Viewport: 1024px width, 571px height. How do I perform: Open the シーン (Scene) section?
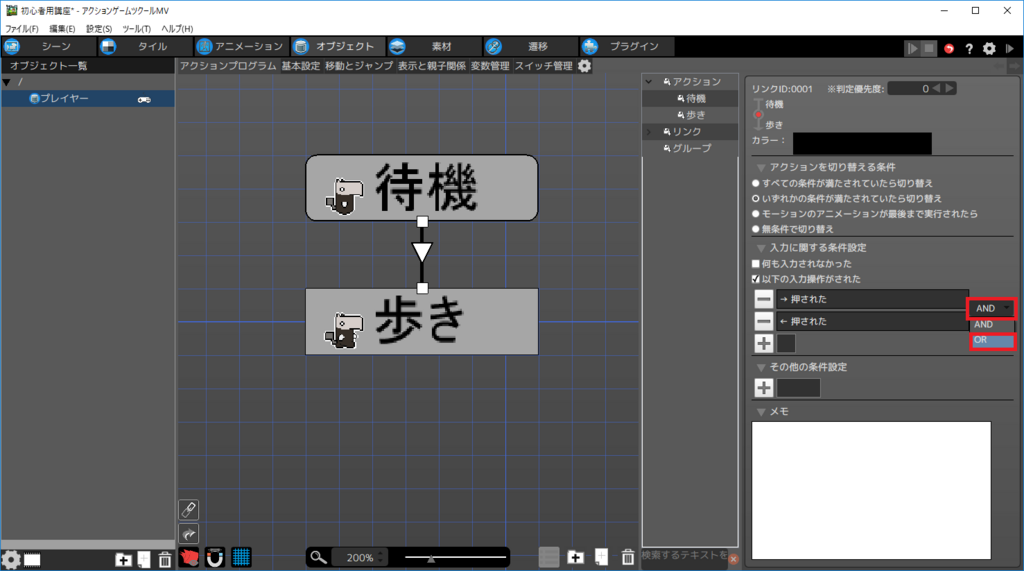pos(48,46)
